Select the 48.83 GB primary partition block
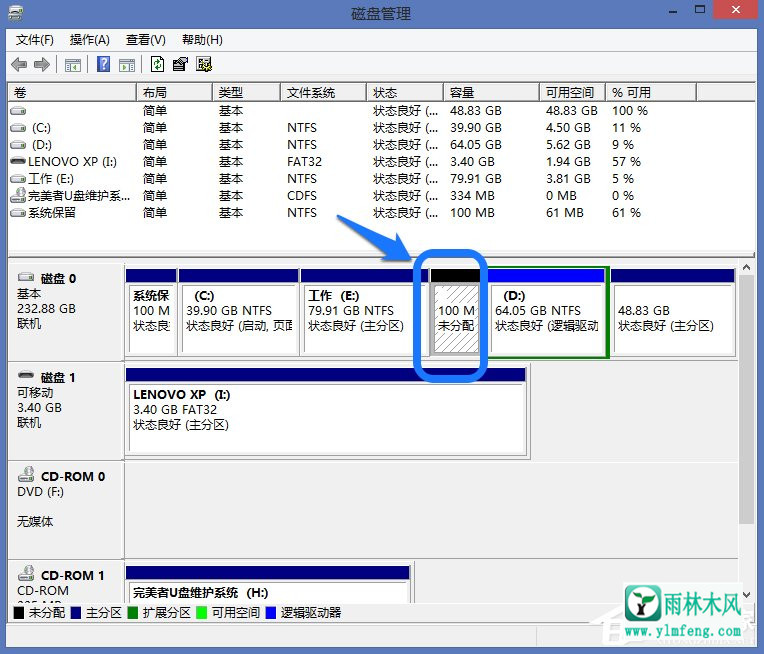Screen dimensions: 764x654 pos(673,312)
